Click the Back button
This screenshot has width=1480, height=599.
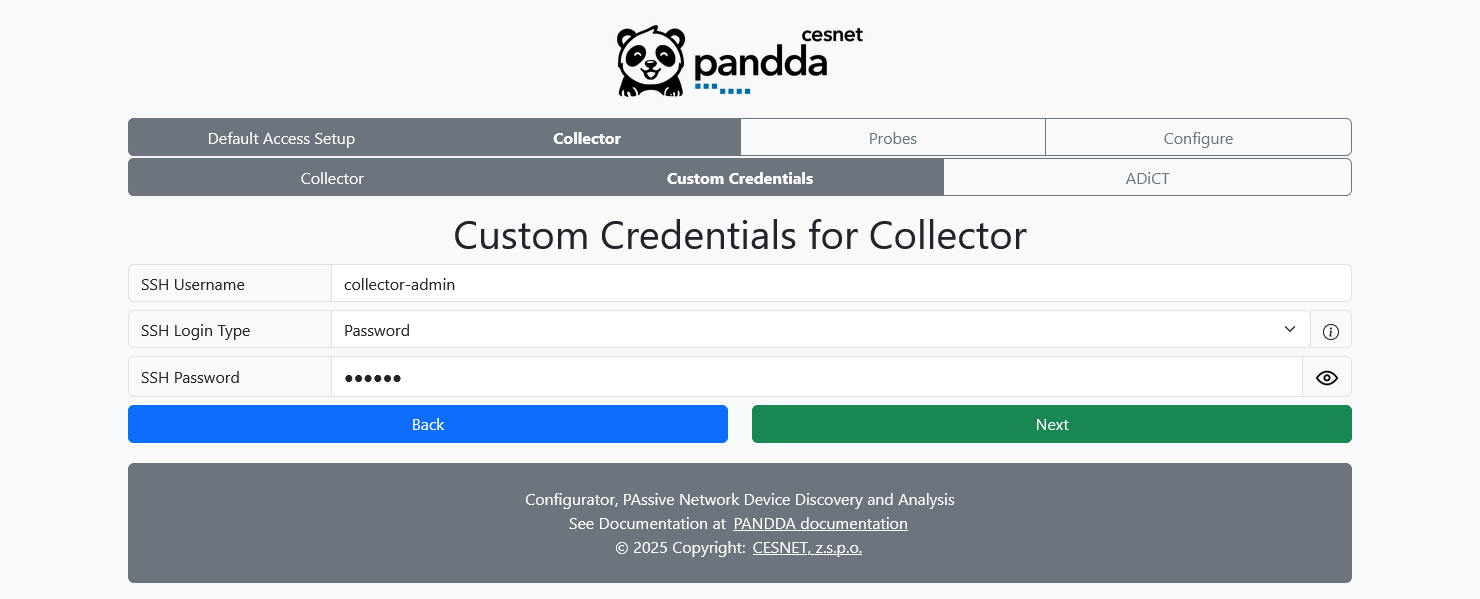coord(428,423)
